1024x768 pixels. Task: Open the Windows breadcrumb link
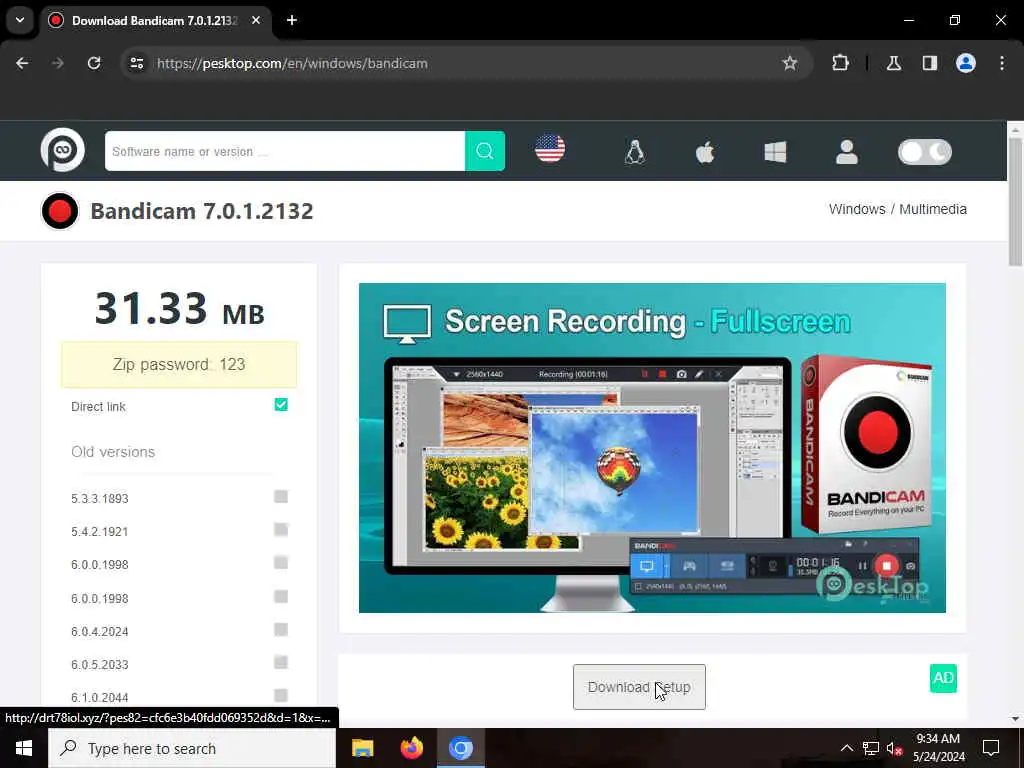click(857, 209)
